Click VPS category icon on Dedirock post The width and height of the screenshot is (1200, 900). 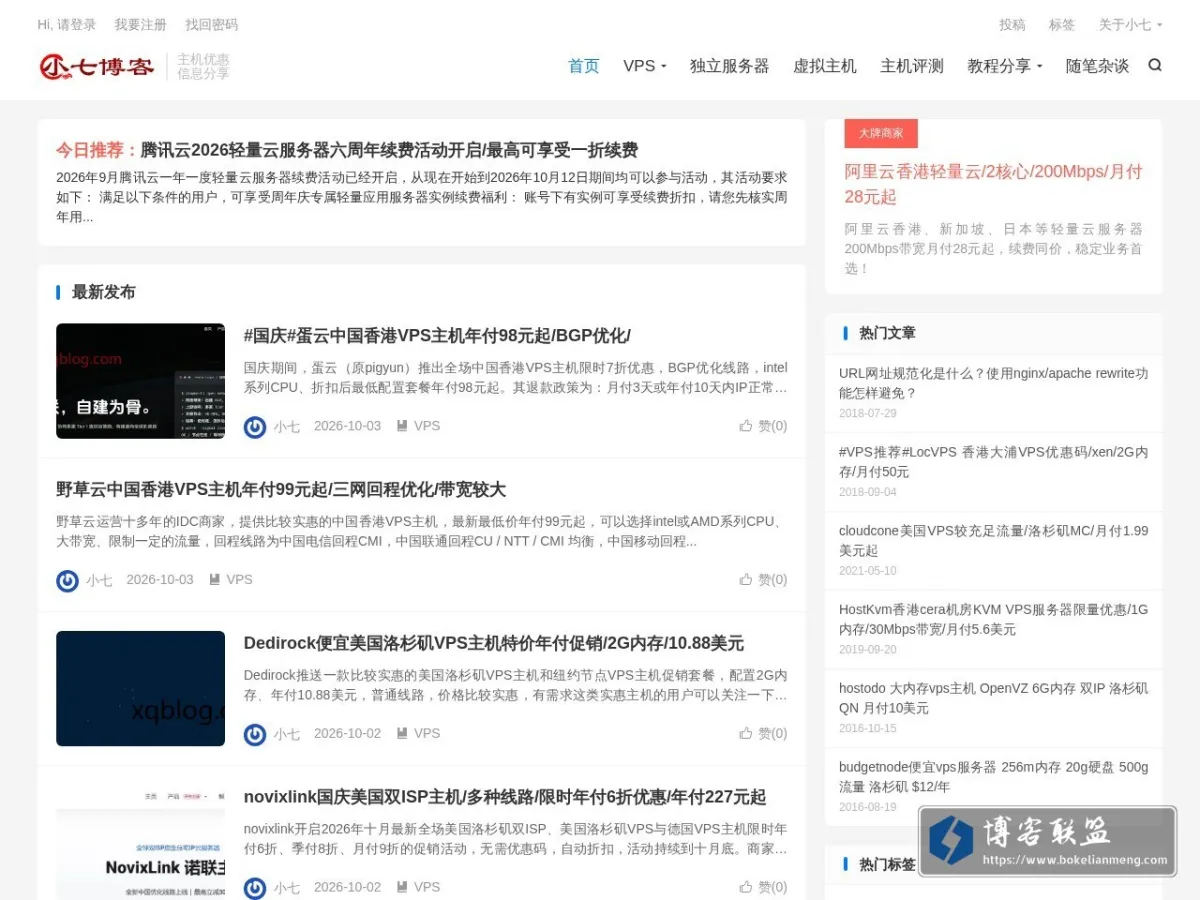pos(402,734)
